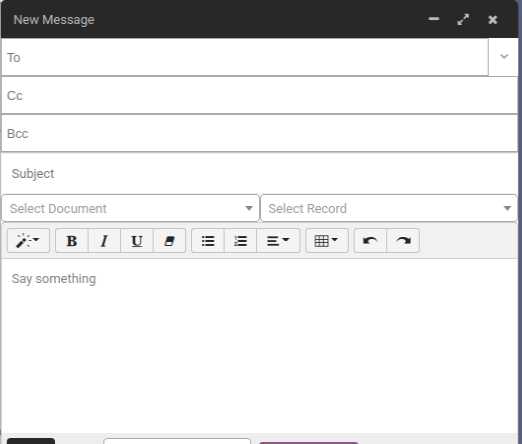Insert an unordered bullet list
This screenshot has height=444, width=522.
208,240
